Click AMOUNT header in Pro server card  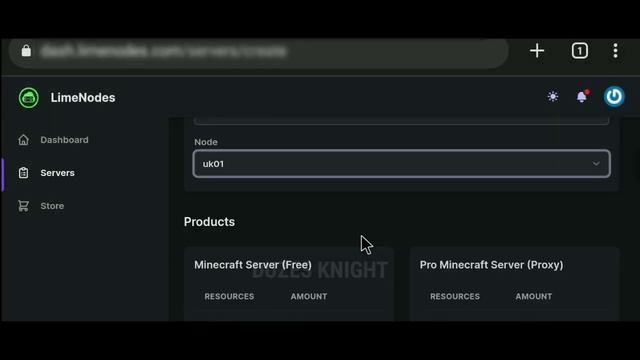(533, 297)
